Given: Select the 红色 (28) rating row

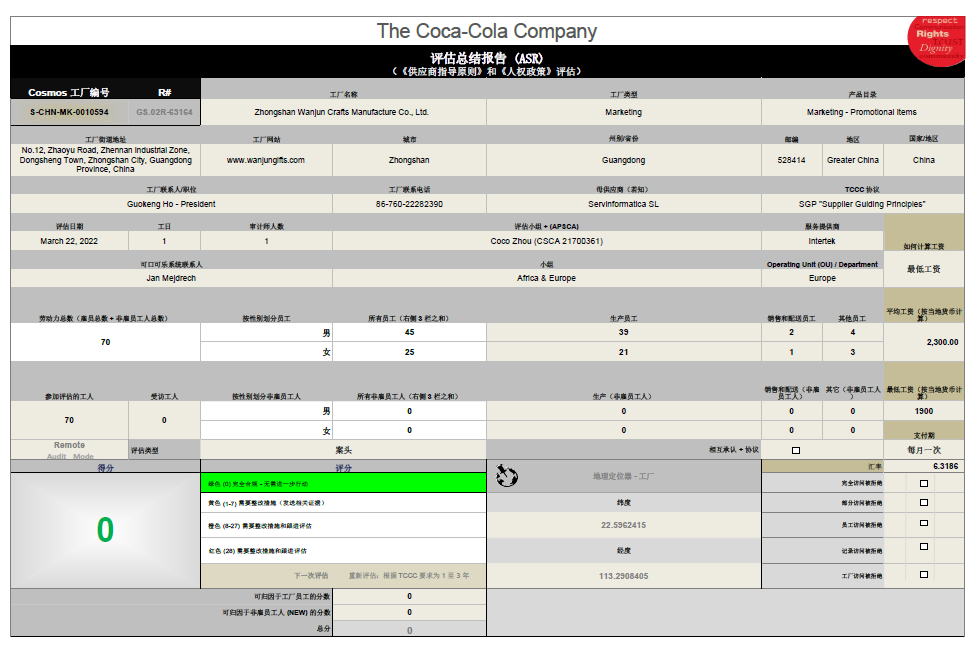Looking at the screenshot, I should (x=344, y=551).
